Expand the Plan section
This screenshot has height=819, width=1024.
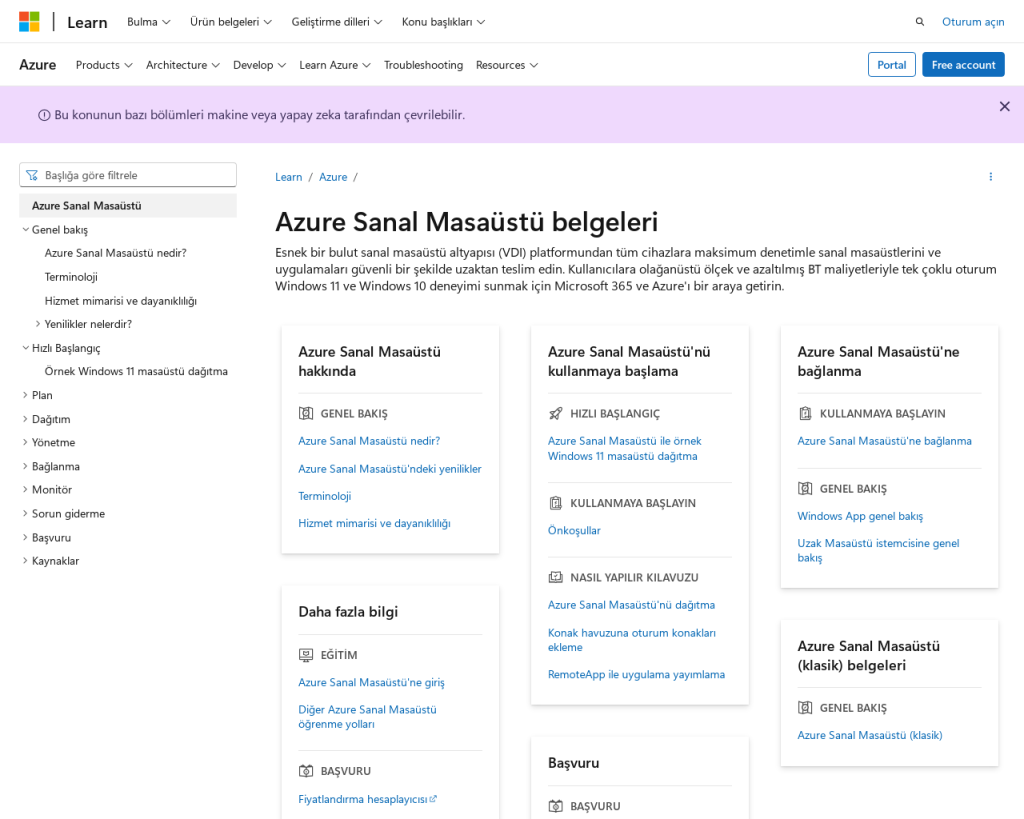tap(37, 395)
